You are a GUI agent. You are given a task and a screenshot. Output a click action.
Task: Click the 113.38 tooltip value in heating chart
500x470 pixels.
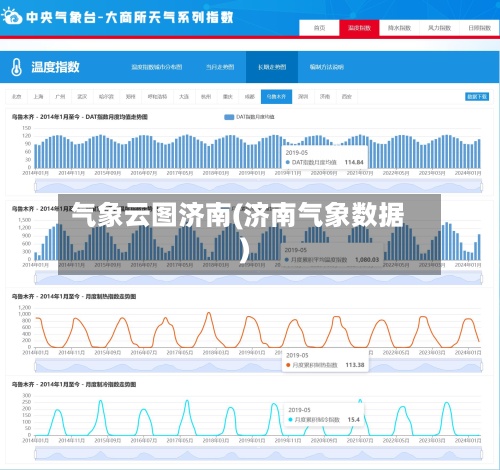coord(355,365)
